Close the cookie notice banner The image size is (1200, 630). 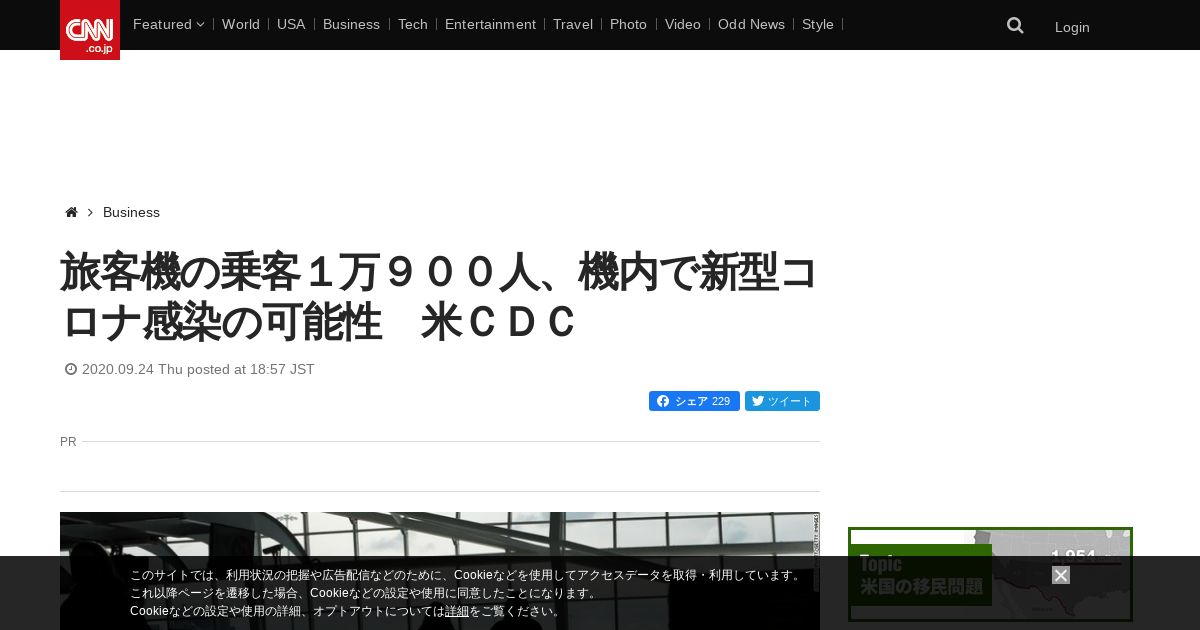[1061, 575]
